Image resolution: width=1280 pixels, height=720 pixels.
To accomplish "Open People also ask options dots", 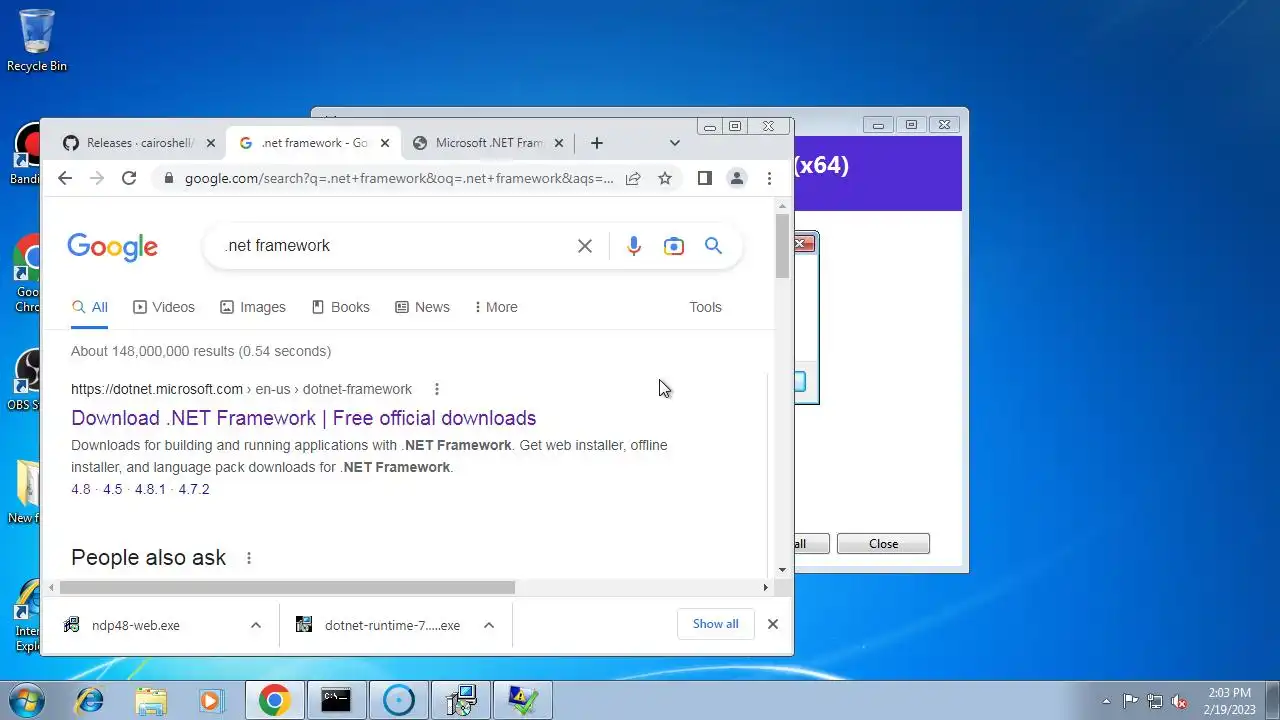I will pyautogui.click(x=249, y=558).
